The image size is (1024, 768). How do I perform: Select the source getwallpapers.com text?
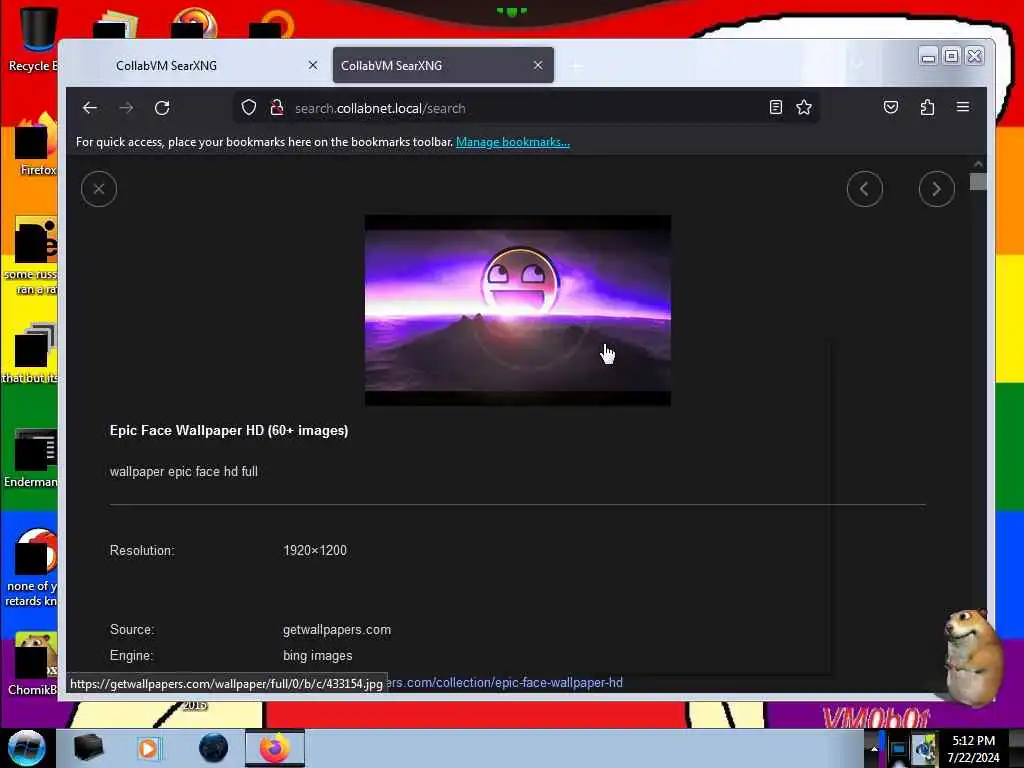tap(337, 630)
